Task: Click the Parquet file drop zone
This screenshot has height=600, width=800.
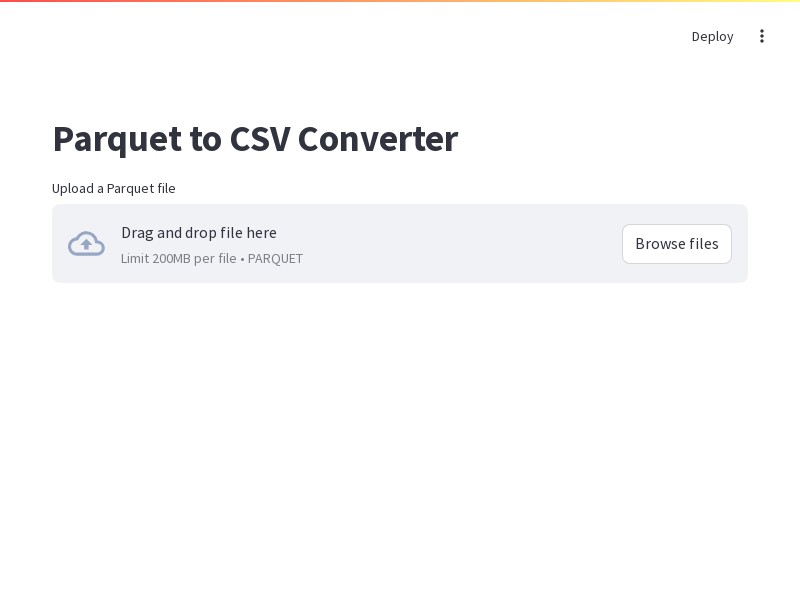Action: (399, 243)
